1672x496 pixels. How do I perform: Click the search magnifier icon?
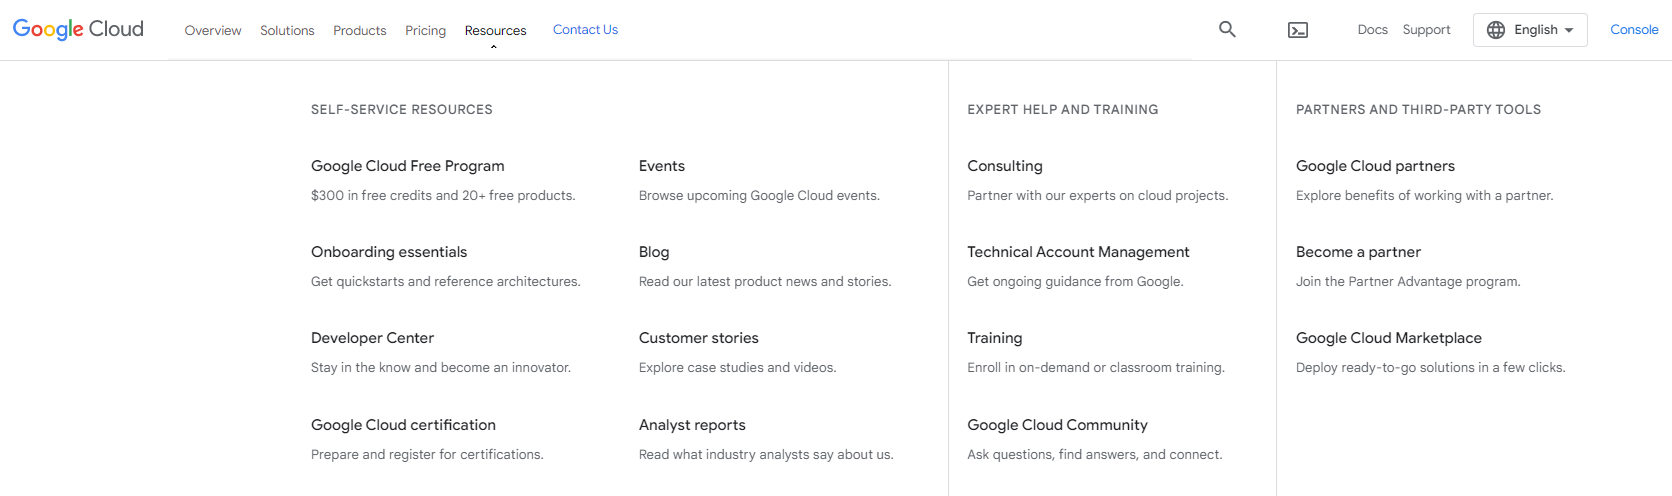1227,30
